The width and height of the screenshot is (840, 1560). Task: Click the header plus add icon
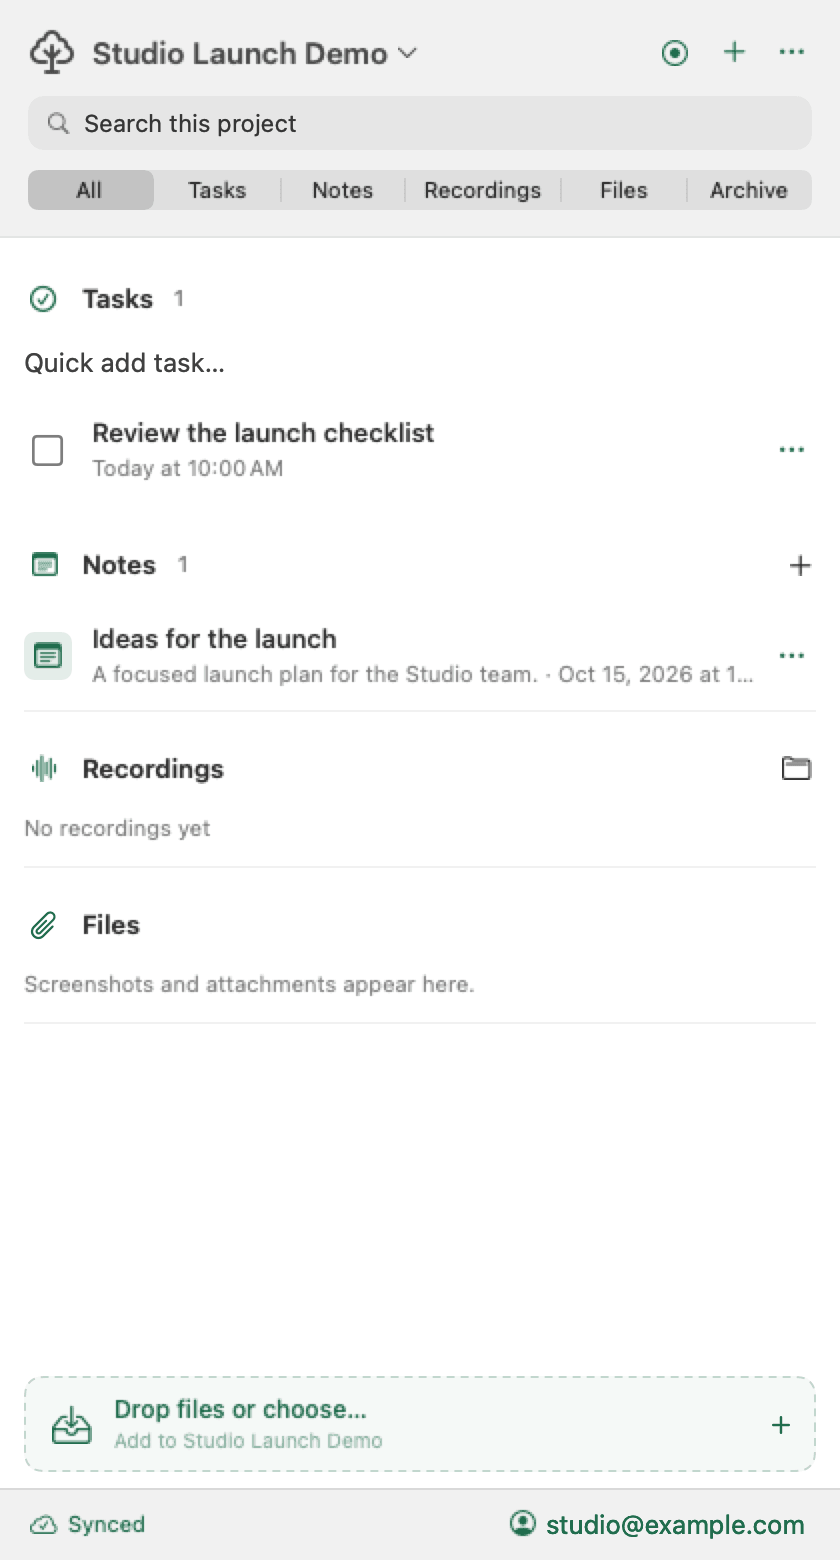click(x=734, y=52)
